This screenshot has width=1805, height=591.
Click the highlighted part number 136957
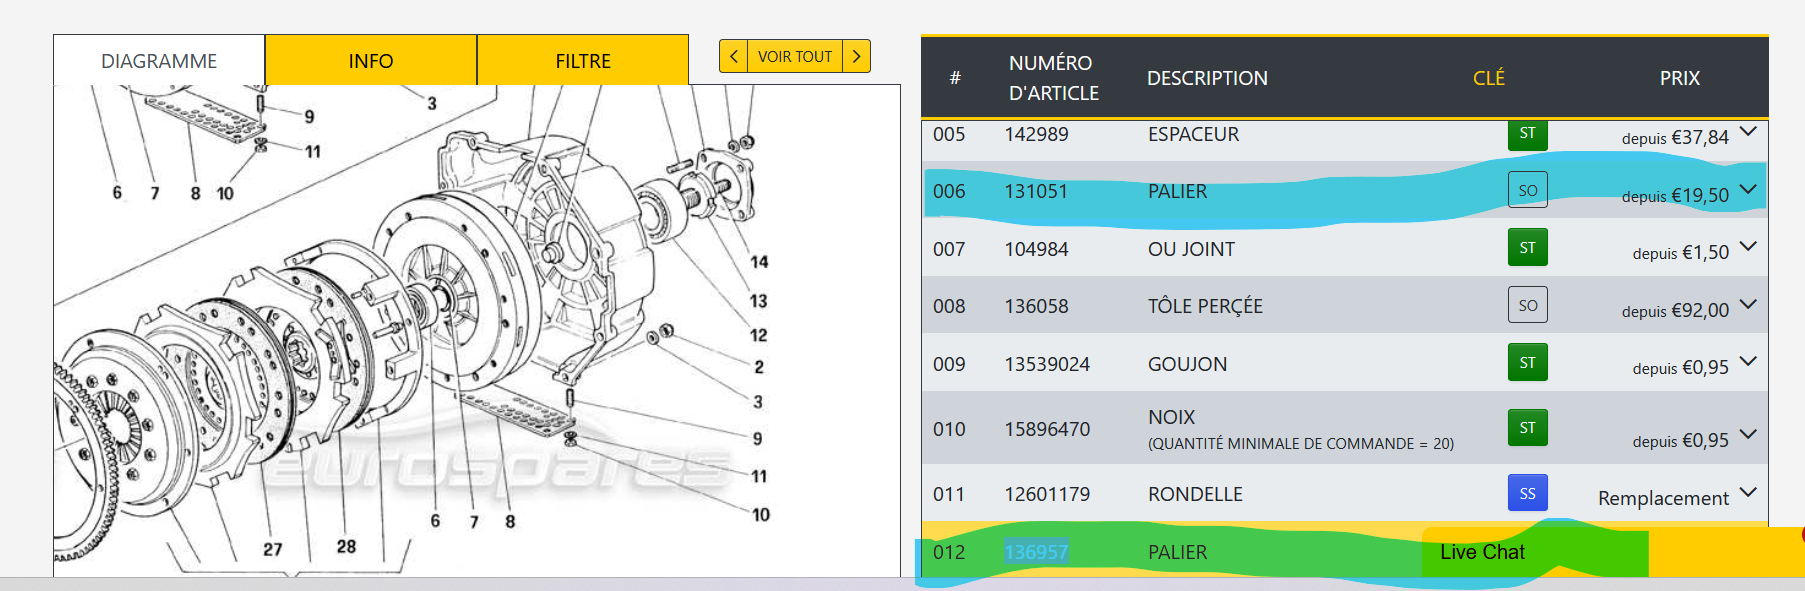(x=1036, y=552)
